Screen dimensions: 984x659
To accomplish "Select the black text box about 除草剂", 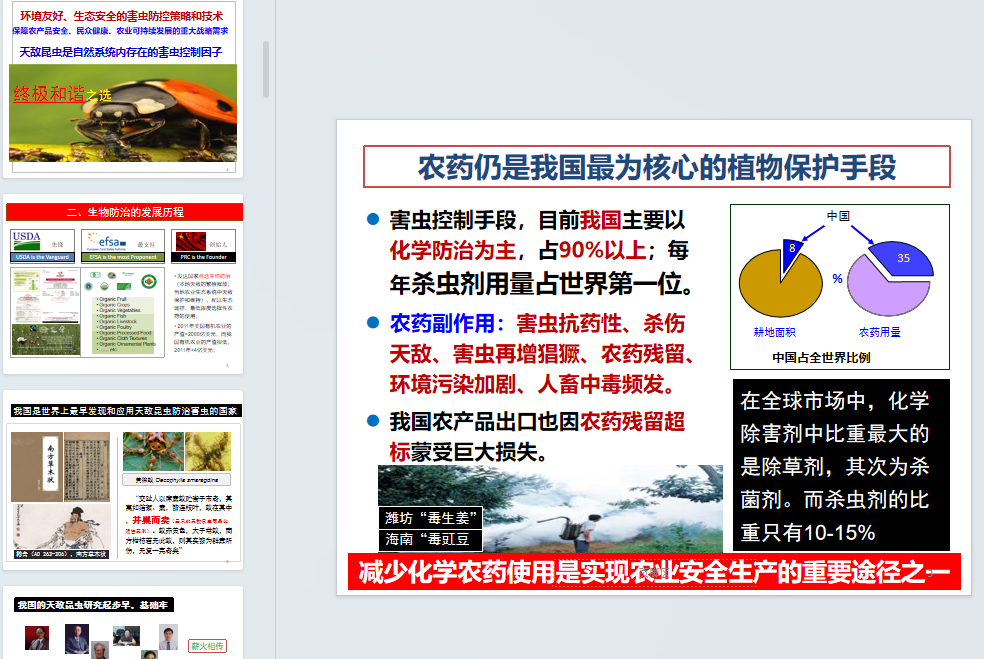I will (841, 465).
